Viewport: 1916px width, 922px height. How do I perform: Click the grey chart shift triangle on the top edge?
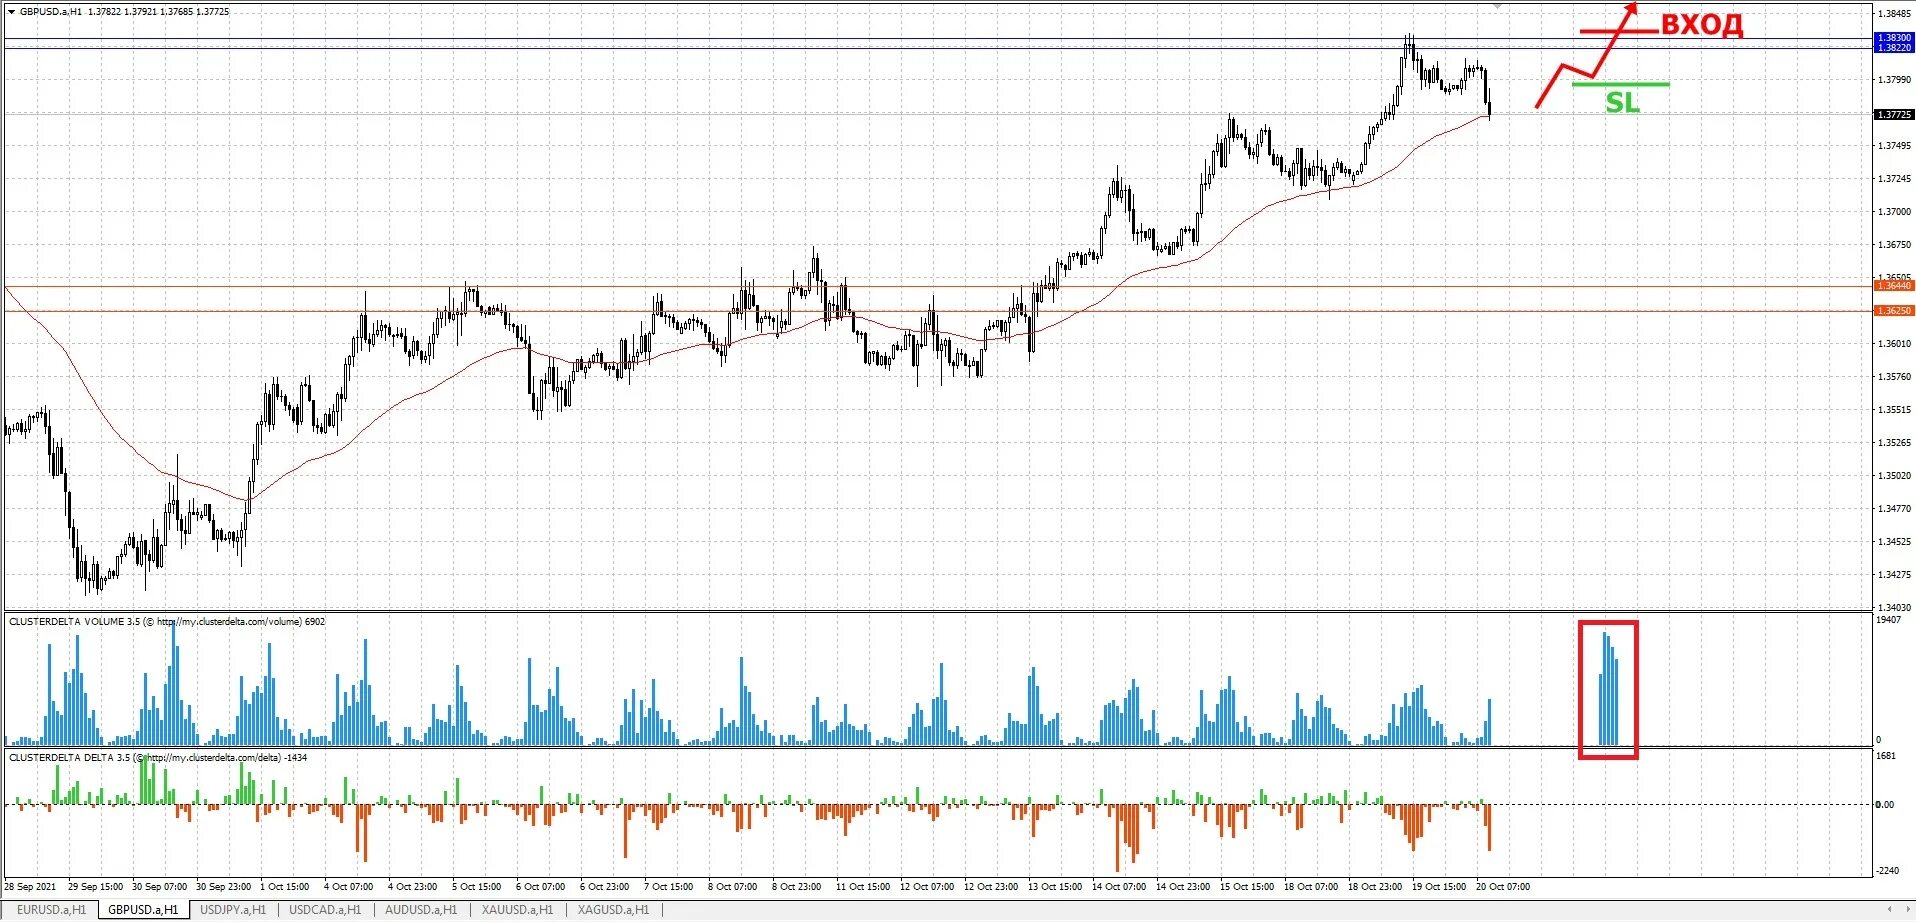1497,6
